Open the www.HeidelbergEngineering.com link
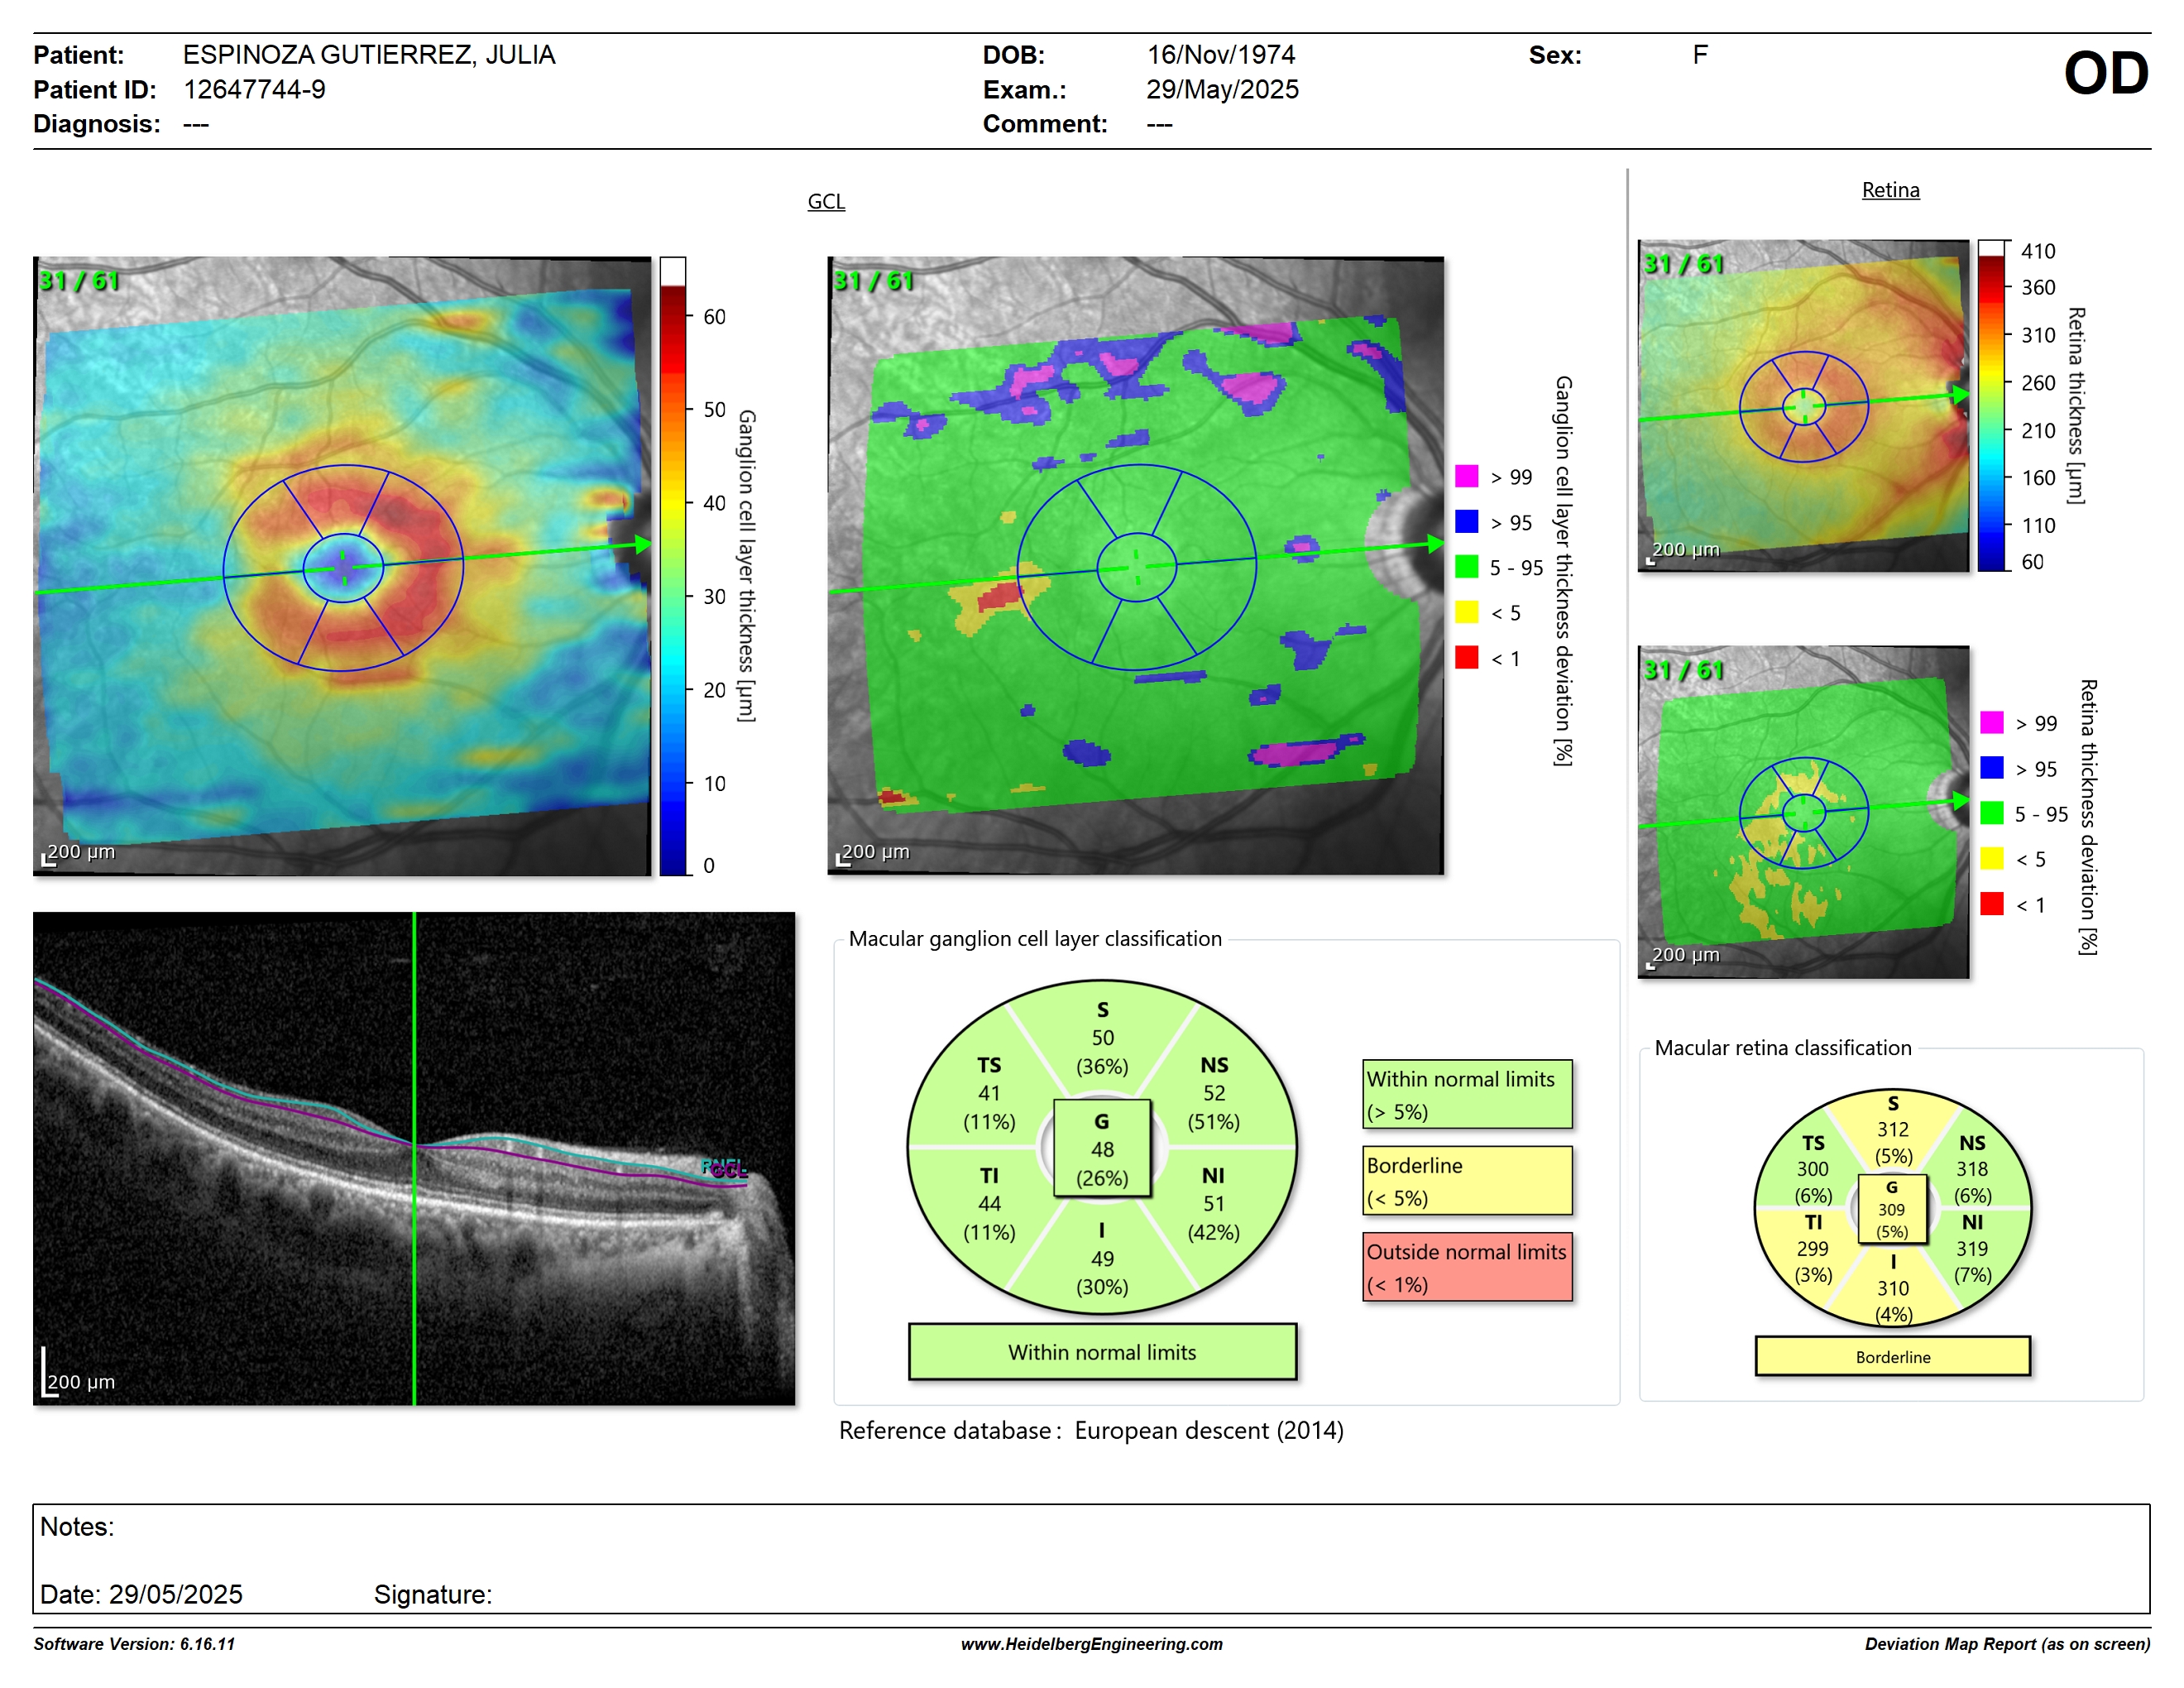 coord(1092,1644)
